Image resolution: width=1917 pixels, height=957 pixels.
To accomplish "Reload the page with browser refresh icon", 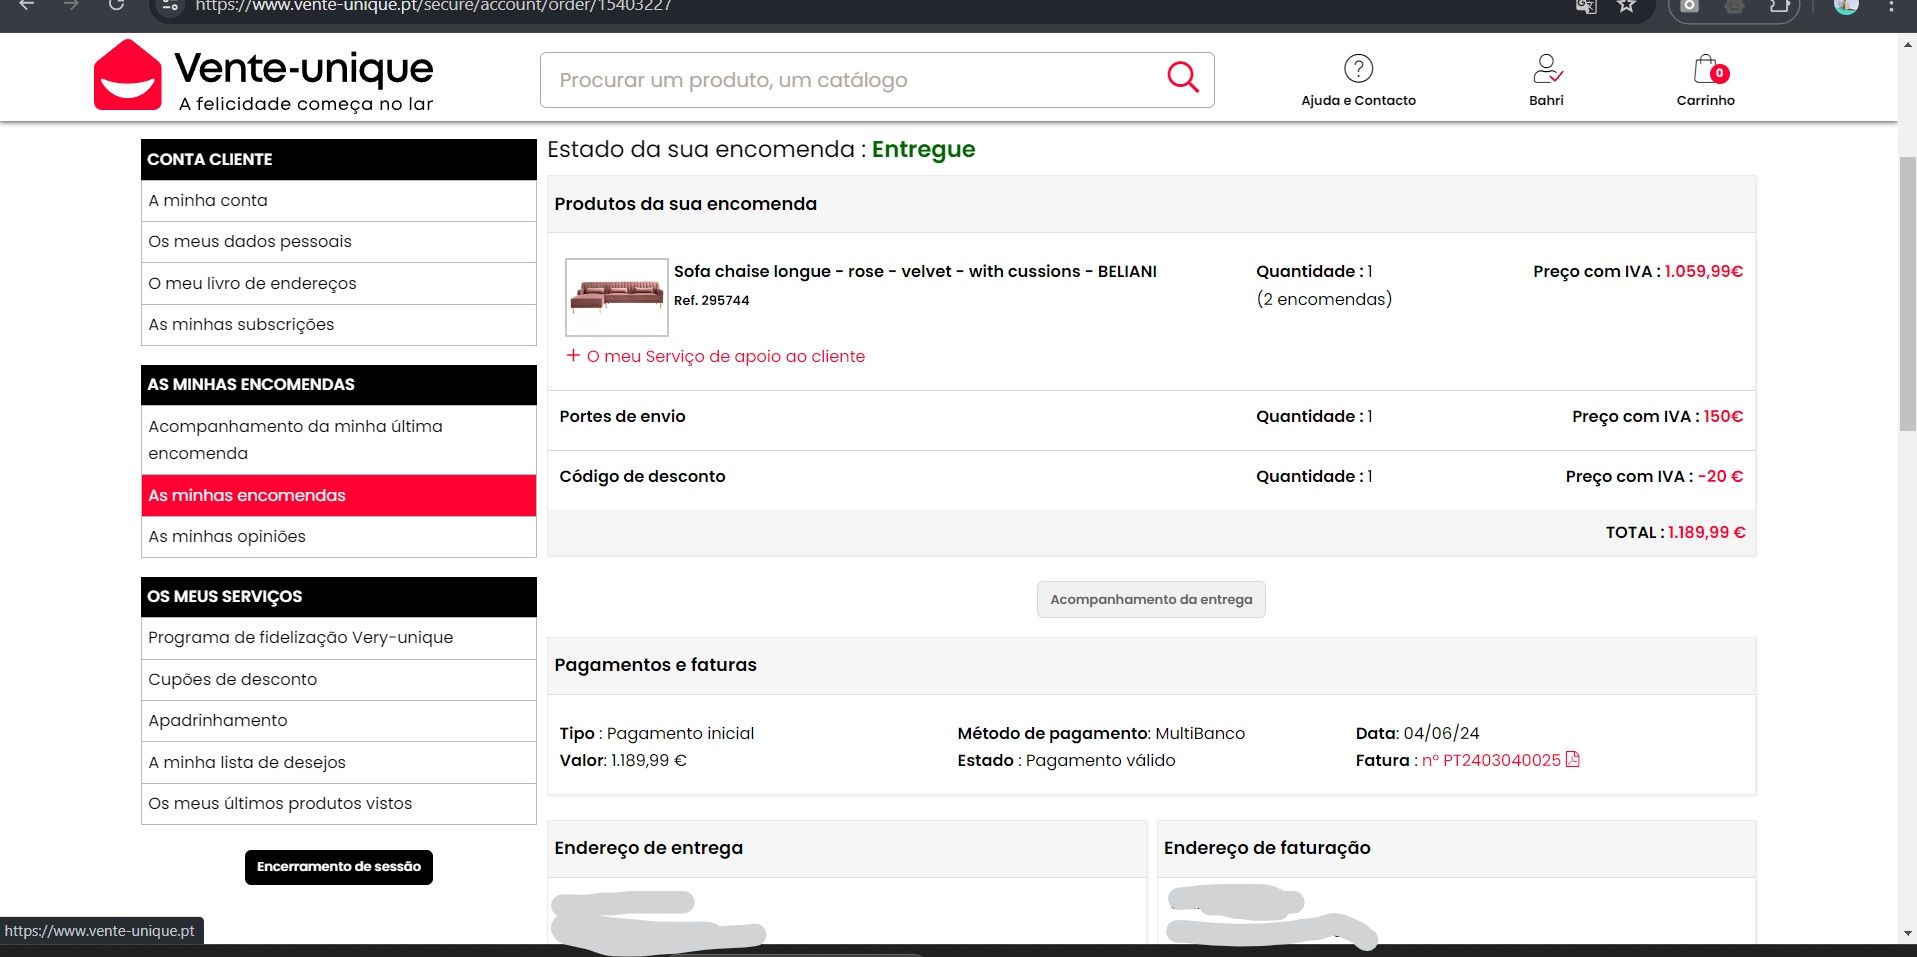I will coord(116,6).
